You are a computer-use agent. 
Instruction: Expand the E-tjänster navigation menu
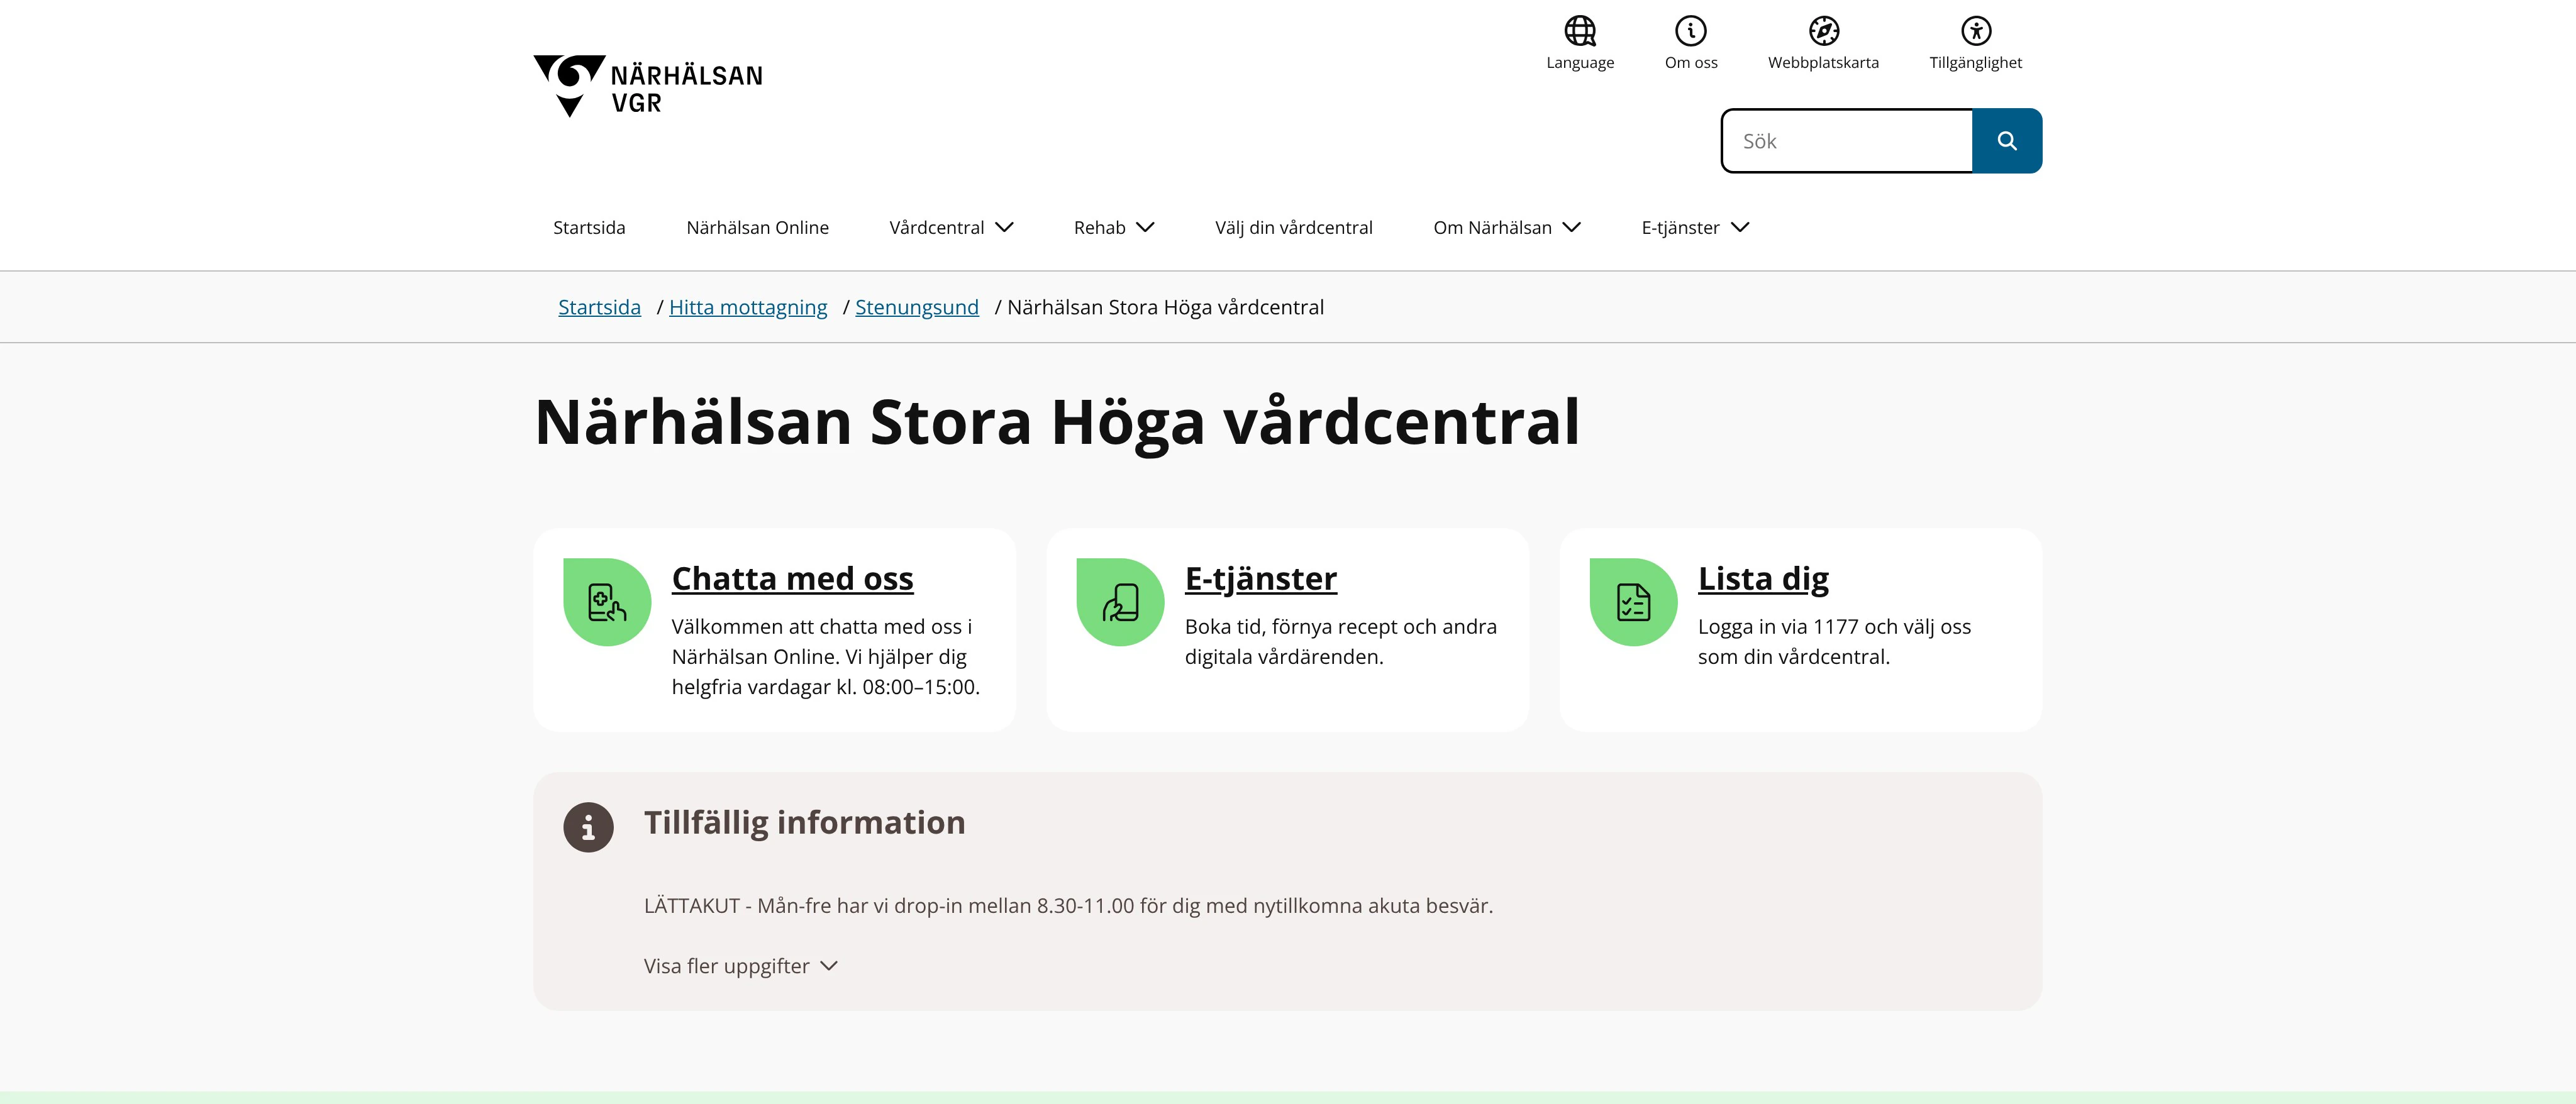1695,228
